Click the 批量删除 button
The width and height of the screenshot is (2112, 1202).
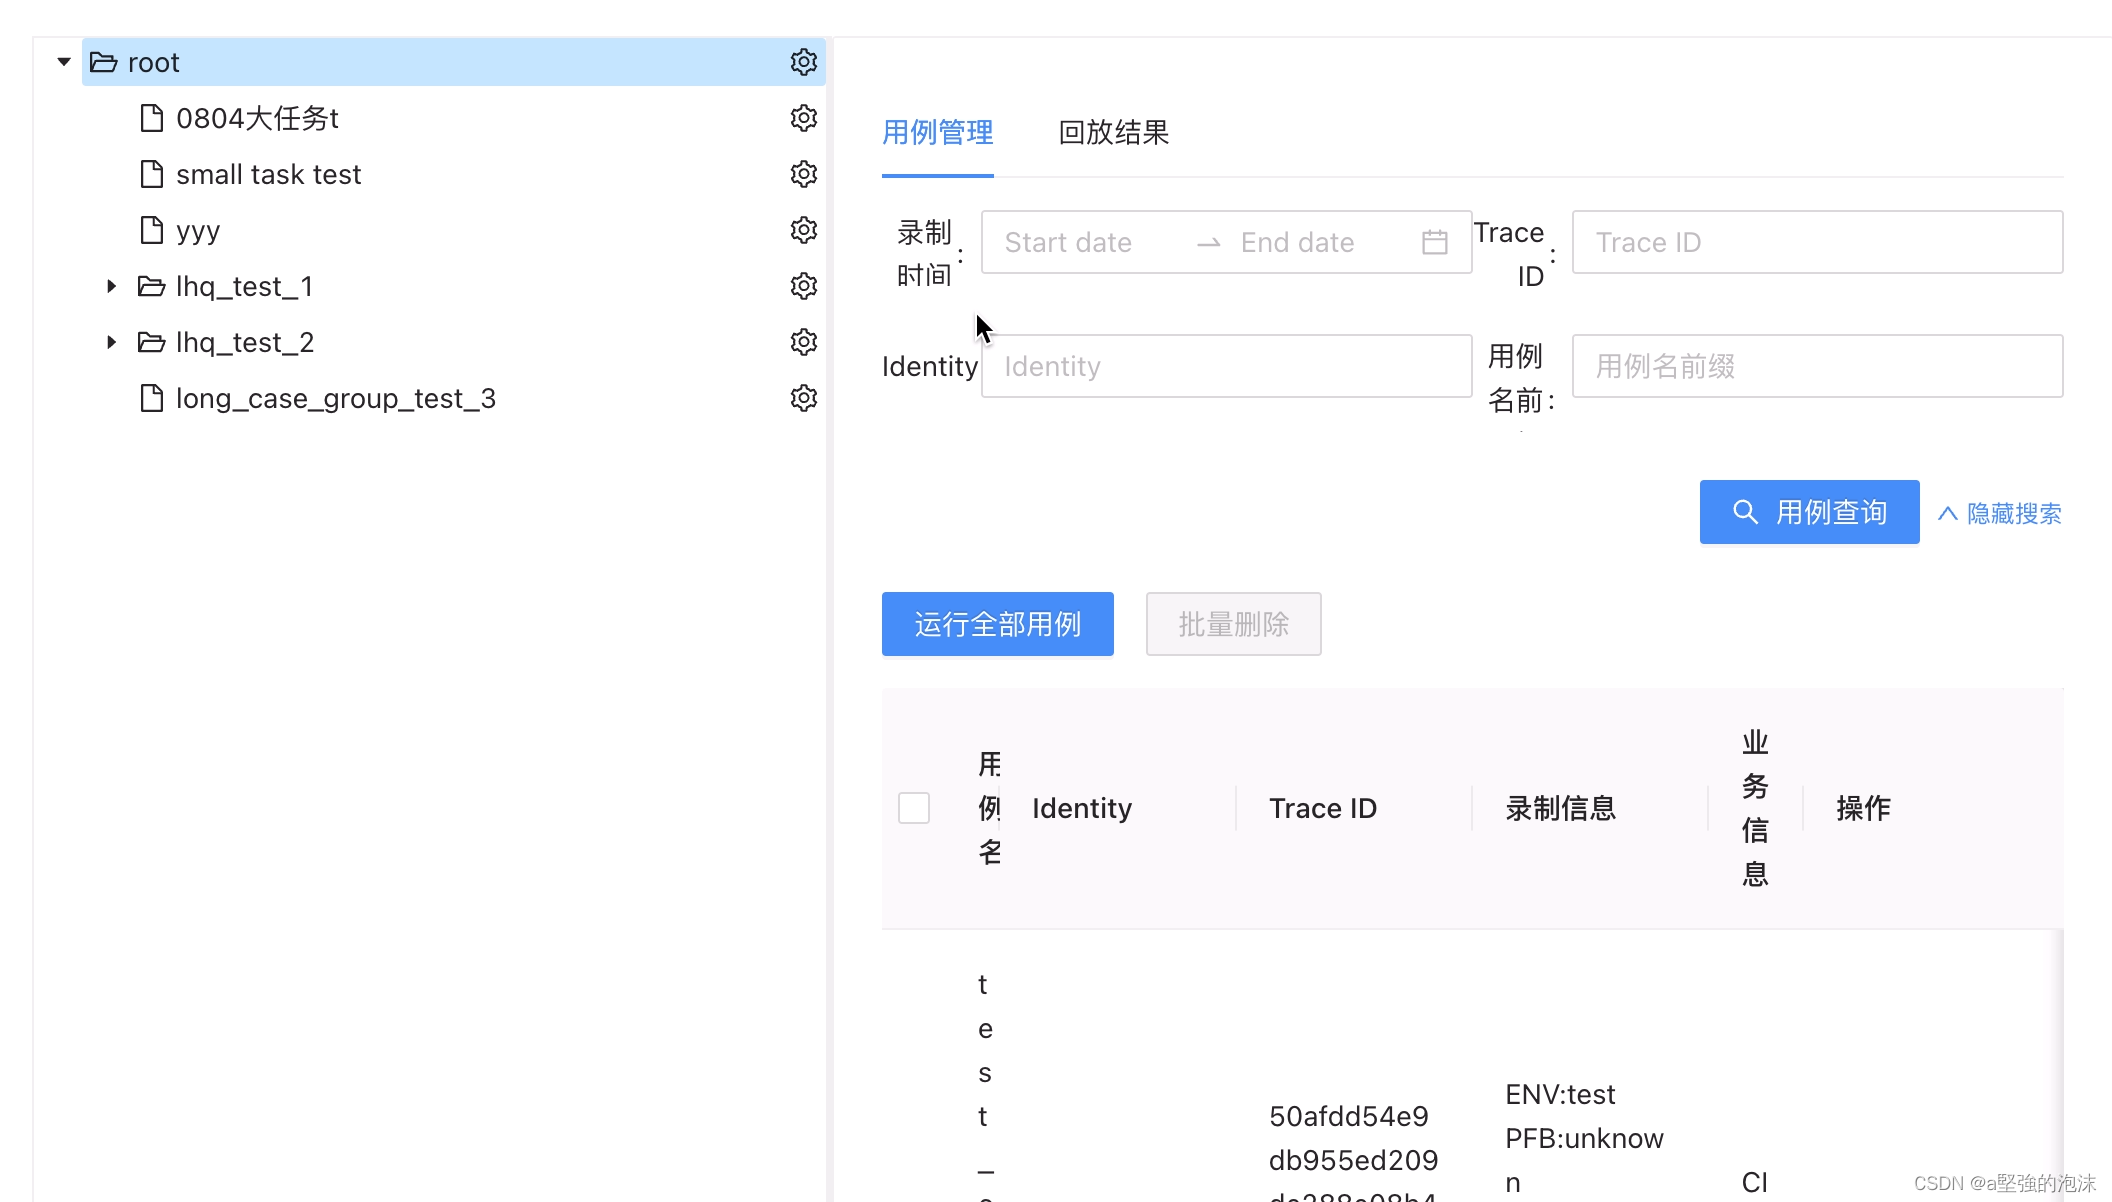point(1234,624)
